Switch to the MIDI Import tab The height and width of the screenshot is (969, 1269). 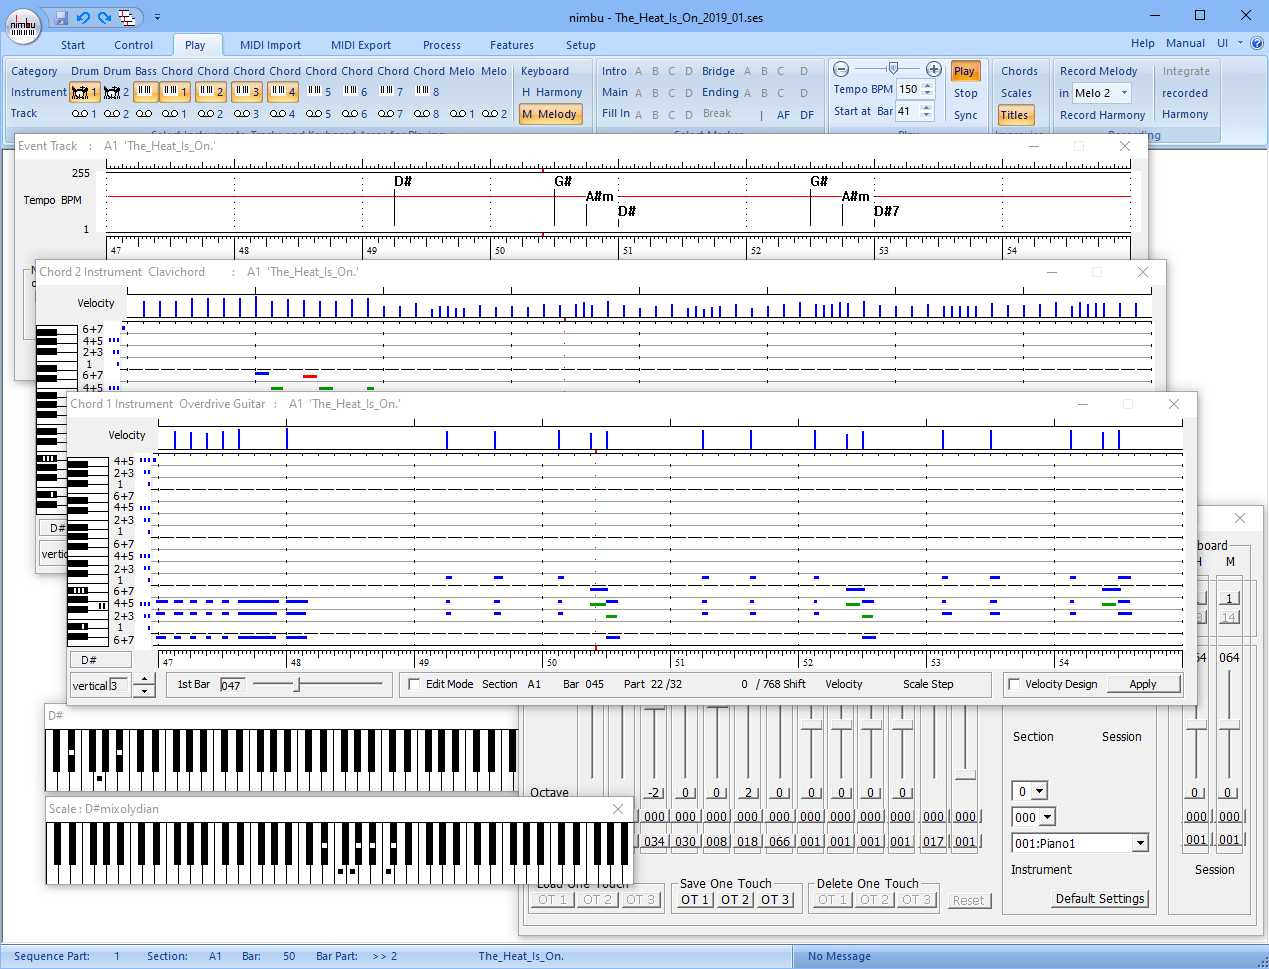pyautogui.click(x=270, y=45)
